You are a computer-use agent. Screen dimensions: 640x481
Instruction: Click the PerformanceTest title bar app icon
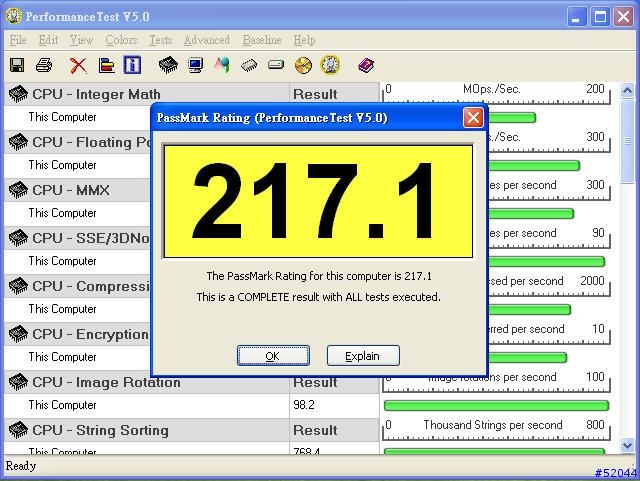pyautogui.click(x=14, y=16)
